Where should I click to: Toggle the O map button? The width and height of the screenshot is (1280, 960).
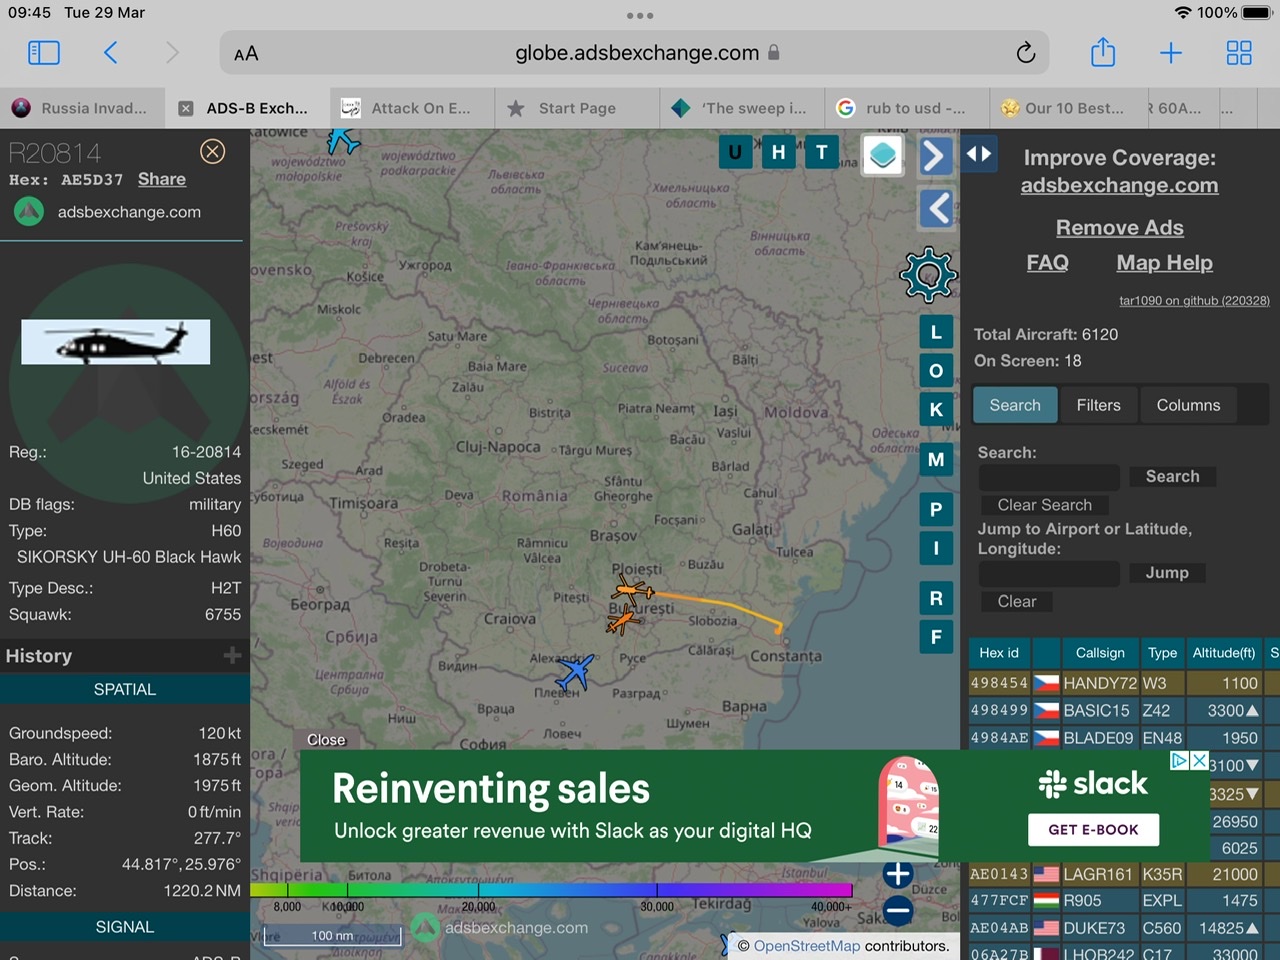(936, 371)
